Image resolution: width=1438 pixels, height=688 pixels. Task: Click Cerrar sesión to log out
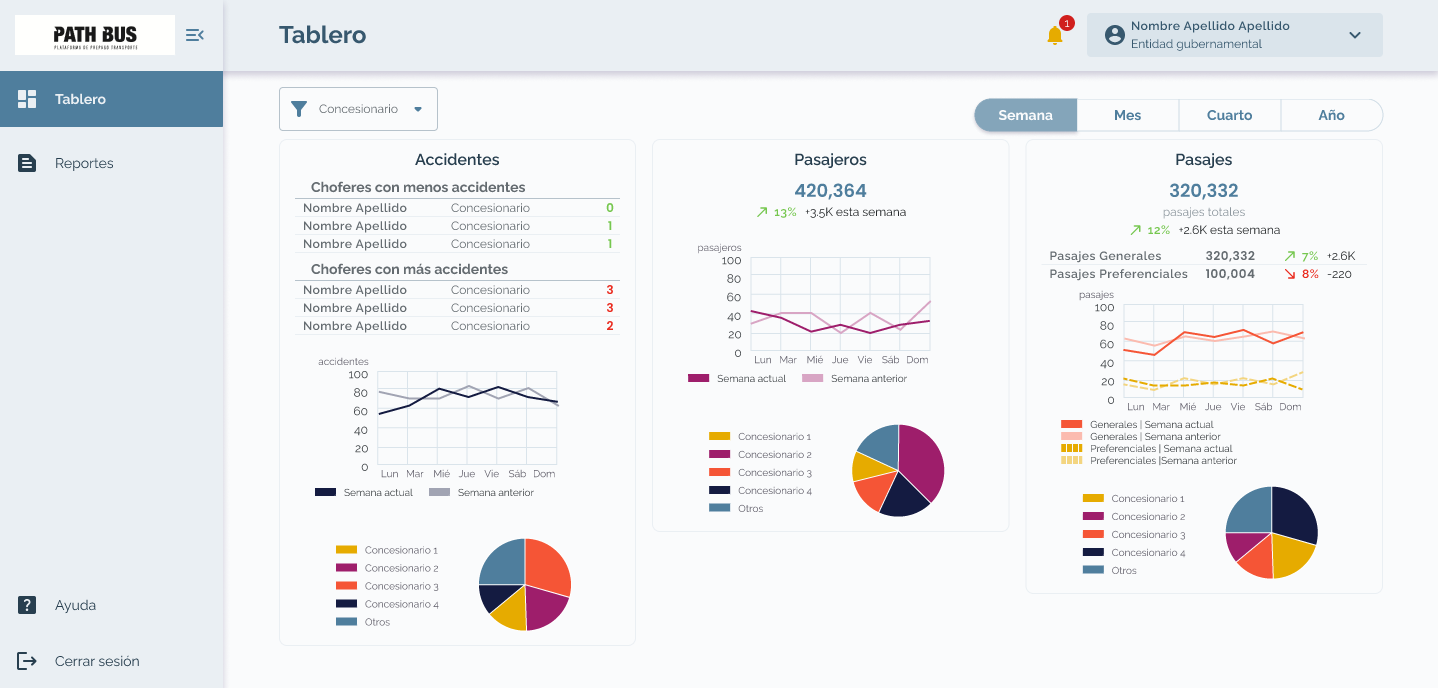pyautogui.click(x=111, y=661)
